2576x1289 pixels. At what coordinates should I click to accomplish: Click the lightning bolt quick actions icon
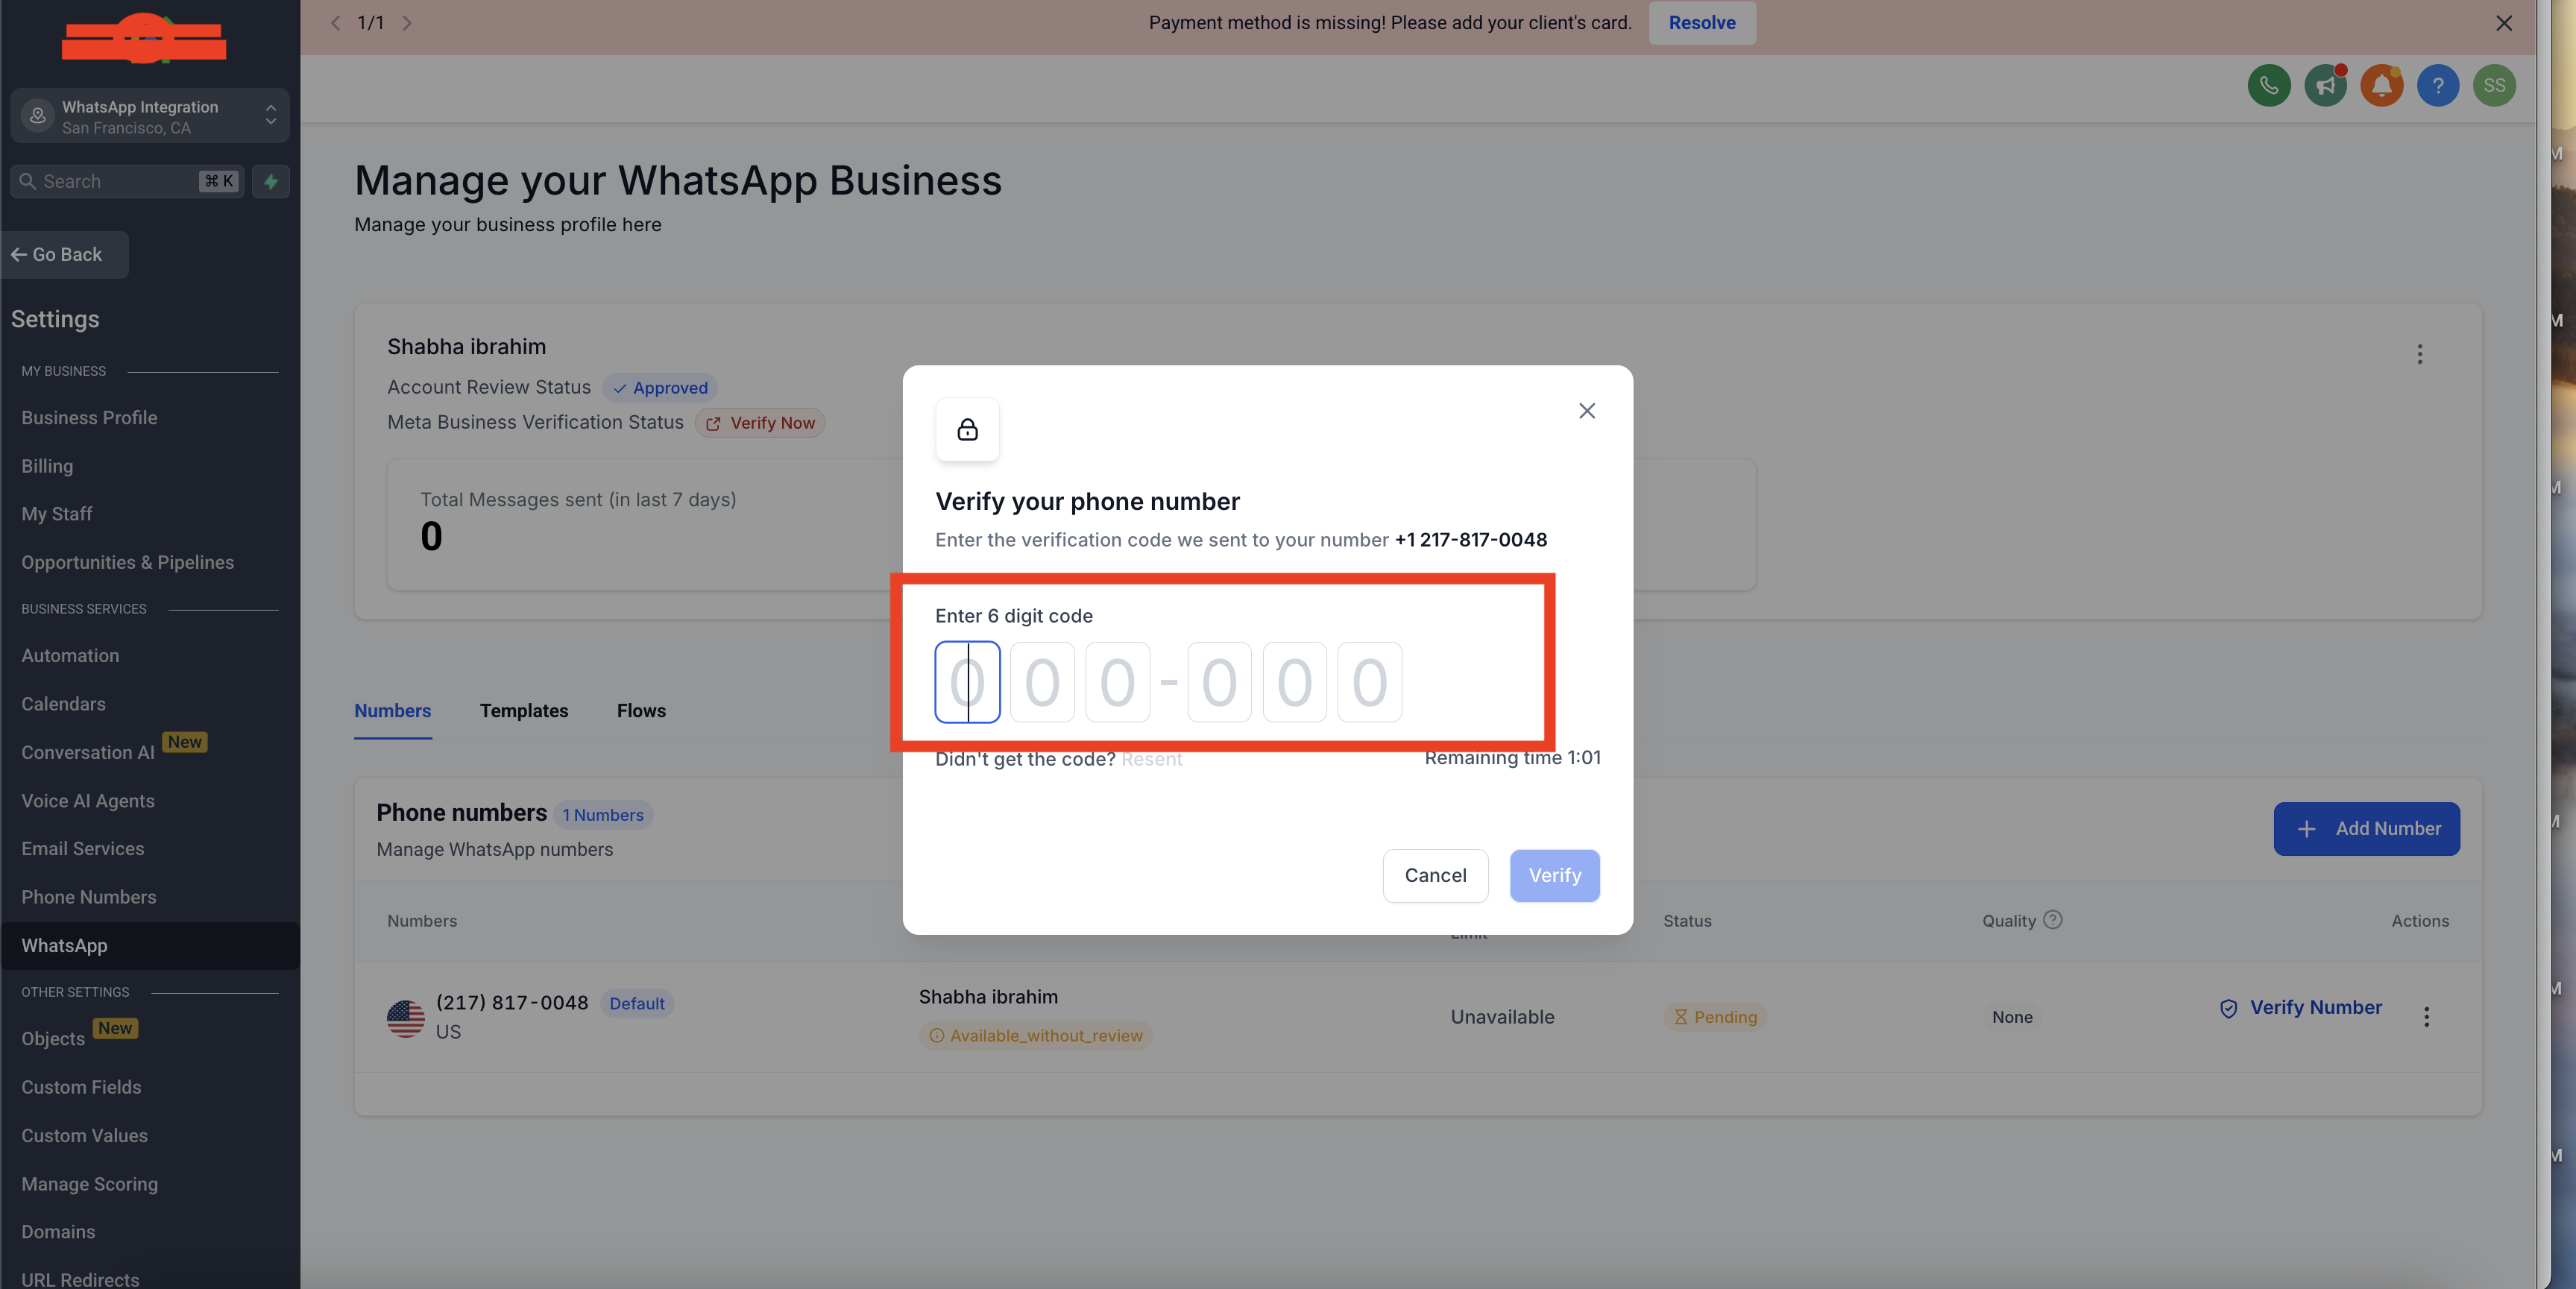[270, 181]
